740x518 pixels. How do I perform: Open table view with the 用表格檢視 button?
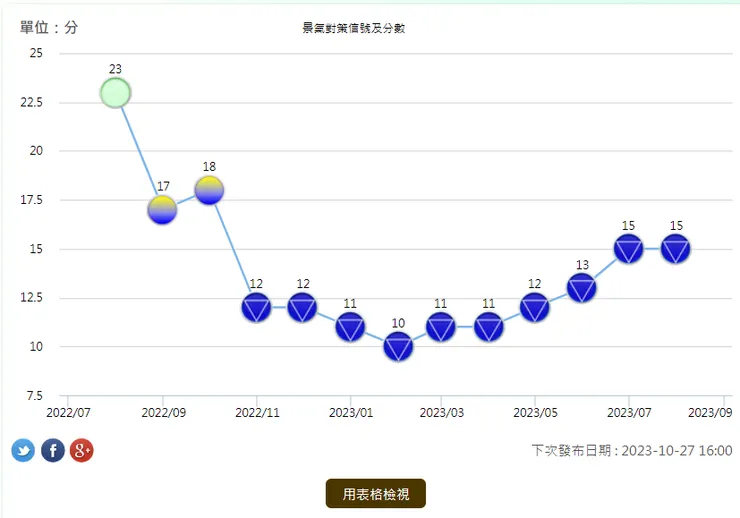point(376,493)
